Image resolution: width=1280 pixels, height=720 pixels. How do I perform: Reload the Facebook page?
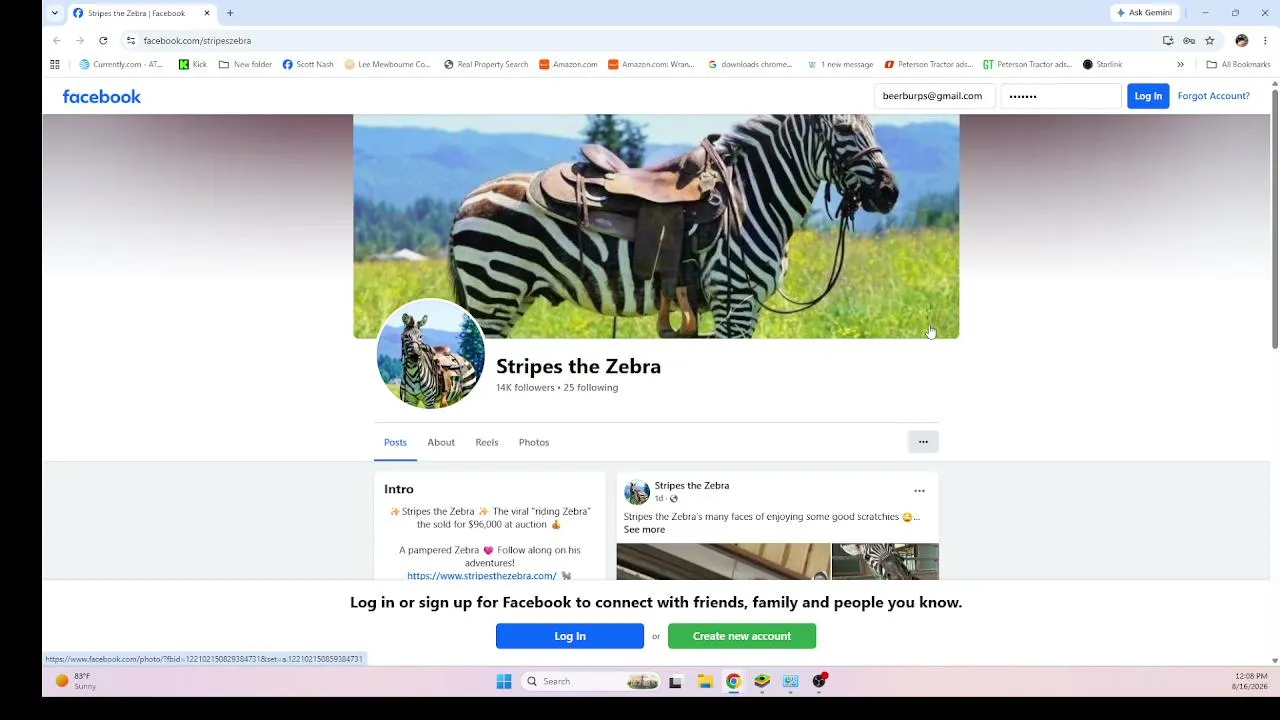point(103,40)
